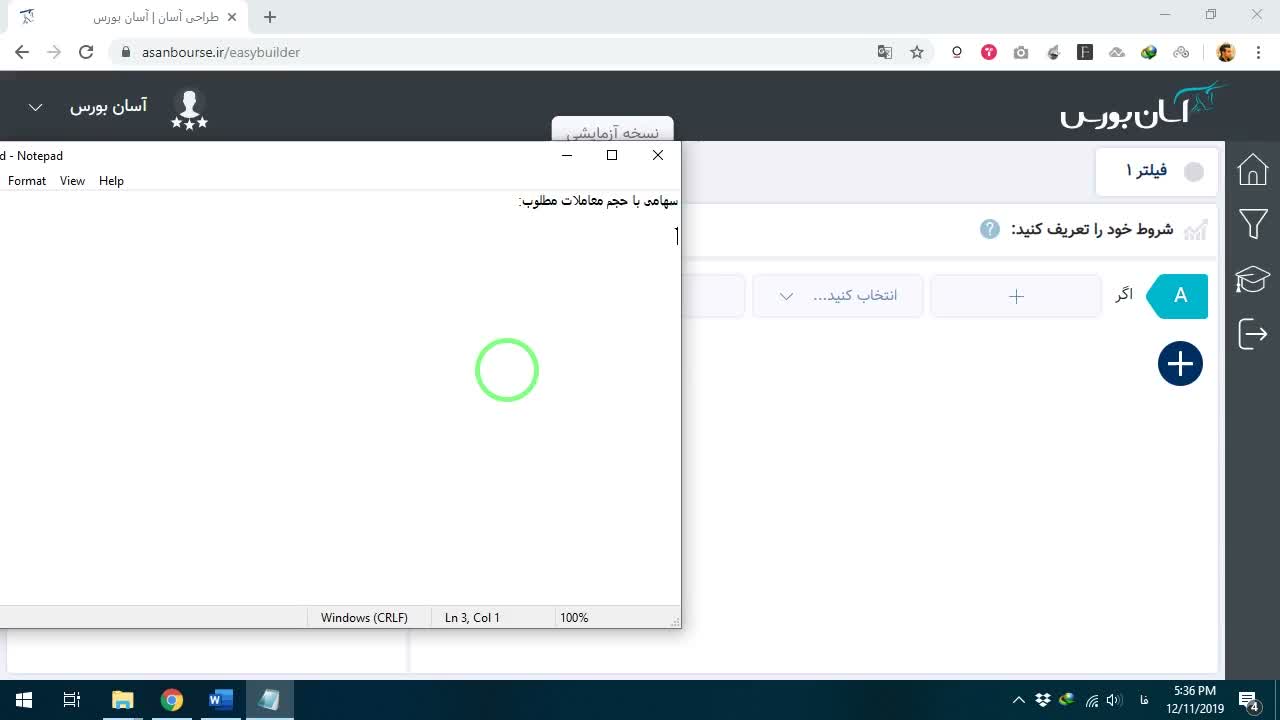Click the 100% zoom status in Notepad

point(574,618)
